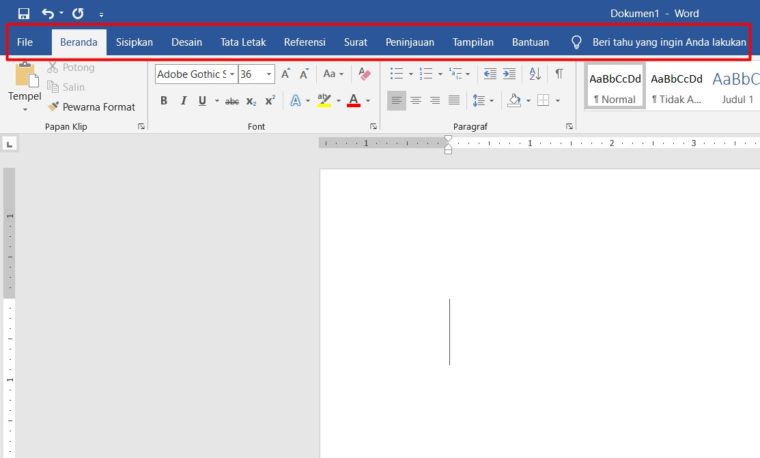Switch to the Desain tab

[x=187, y=42]
